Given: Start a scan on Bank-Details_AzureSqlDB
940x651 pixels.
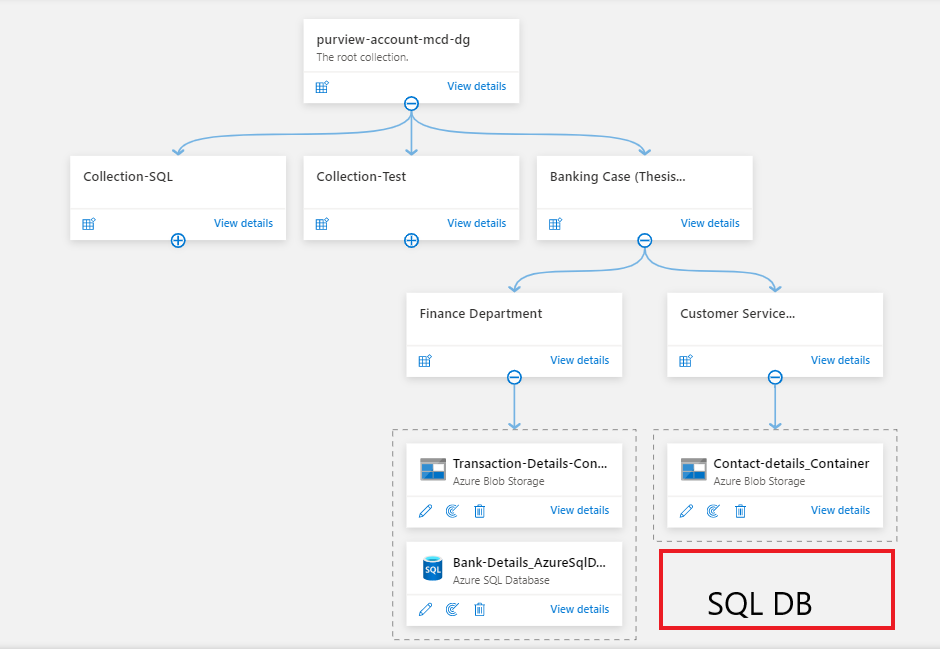Looking at the screenshot, I should 451,609.
